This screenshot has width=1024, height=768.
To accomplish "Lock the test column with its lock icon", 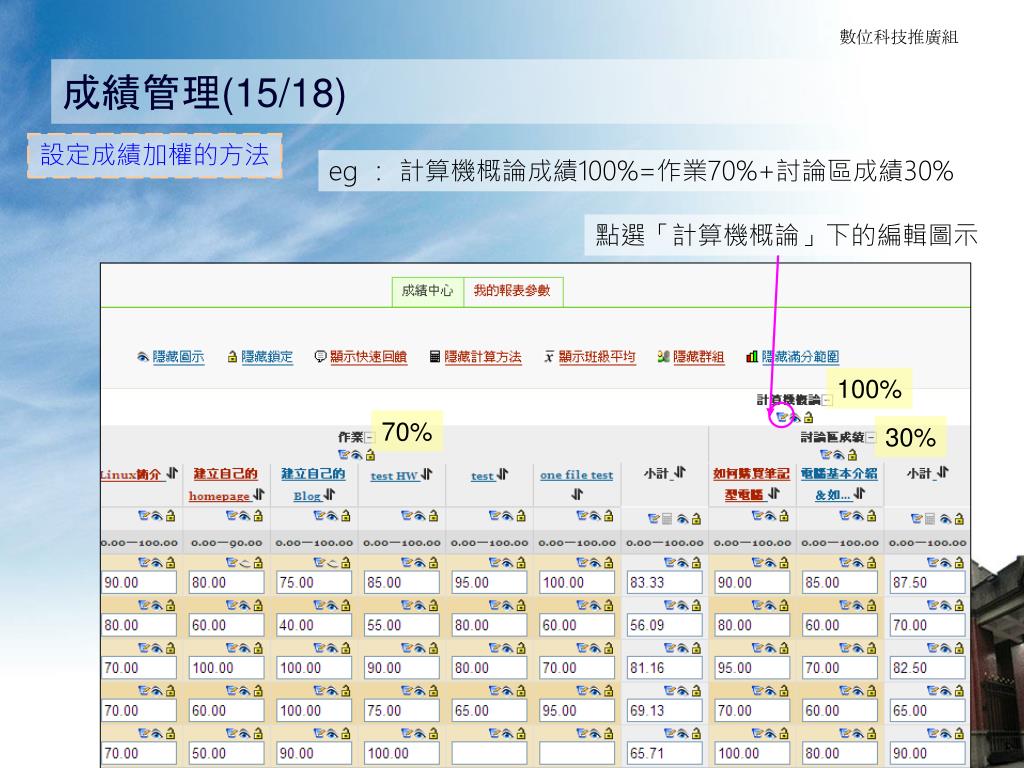I will pos(520,516).
